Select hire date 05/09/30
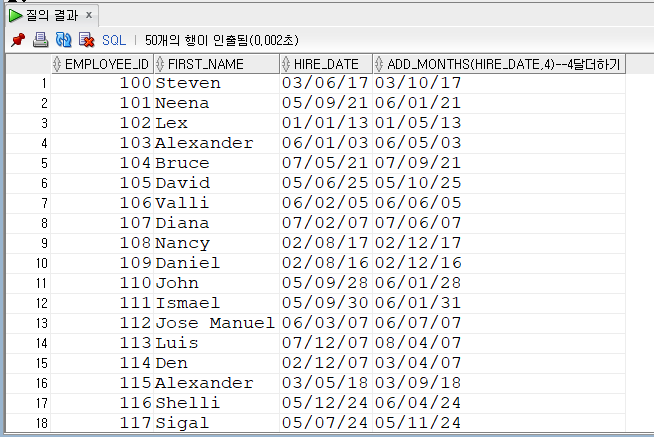This screenshot has height=437, width=654. [326, 304]
